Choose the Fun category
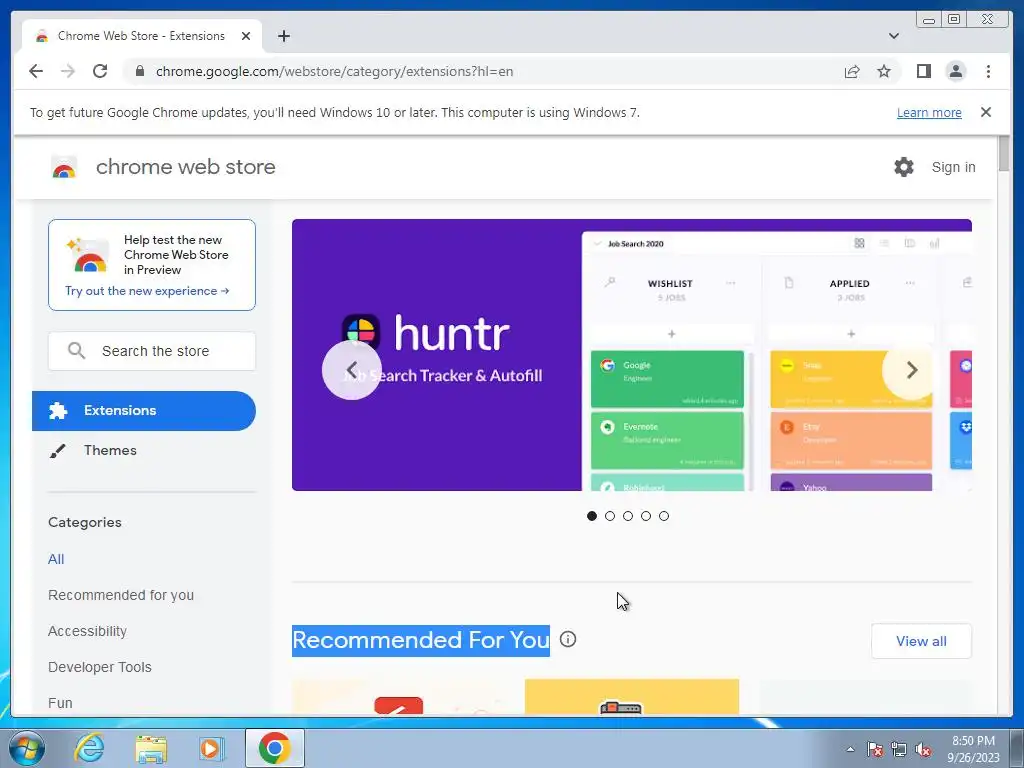 pyautogui.click(x=60, y=703)
